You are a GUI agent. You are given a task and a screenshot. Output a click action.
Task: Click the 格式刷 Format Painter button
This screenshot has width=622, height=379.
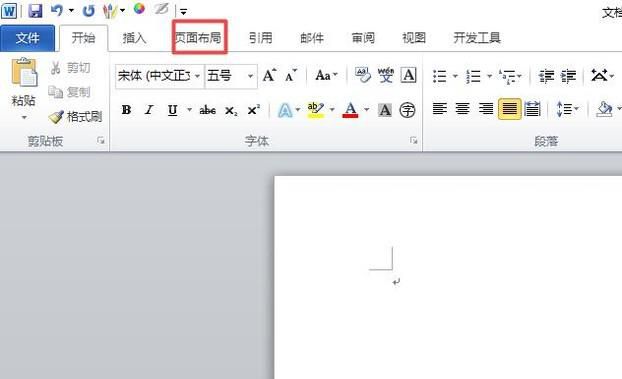pyautogui.click(x=75, y=117)
